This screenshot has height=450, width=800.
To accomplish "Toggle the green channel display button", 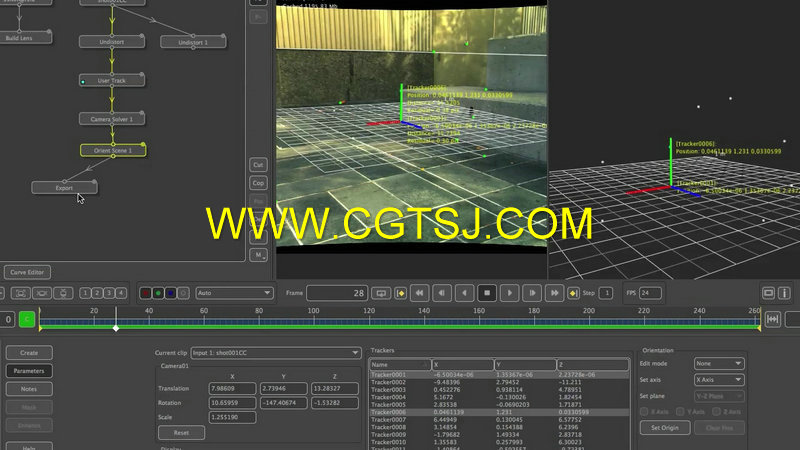I will pyautogui.click(x=158, y=293).
